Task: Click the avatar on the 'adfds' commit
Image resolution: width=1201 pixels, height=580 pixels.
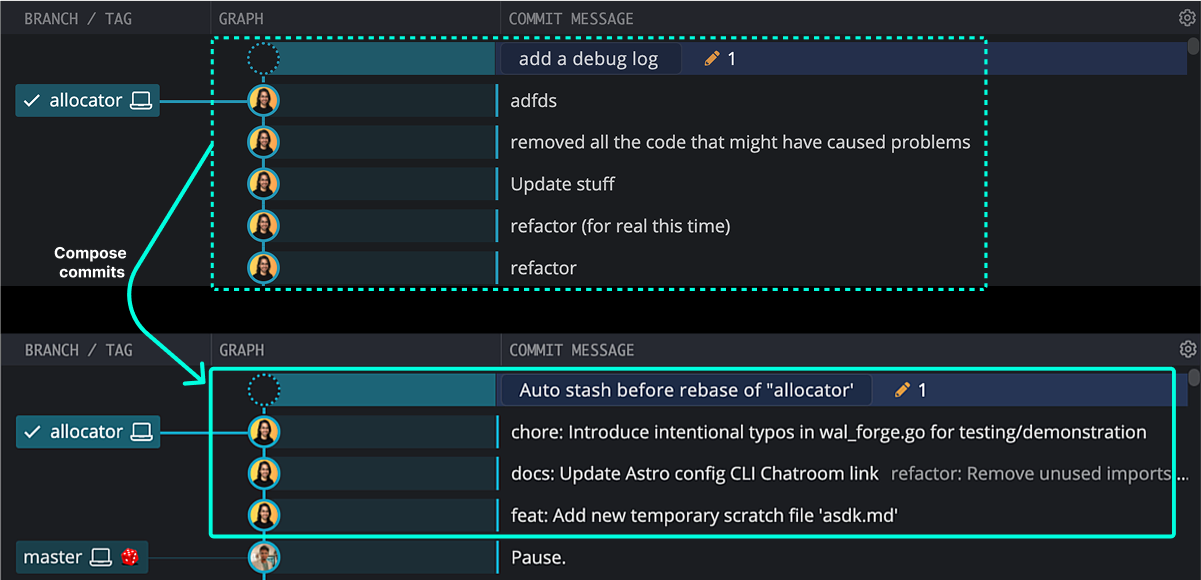Action: tap(263, 100)
